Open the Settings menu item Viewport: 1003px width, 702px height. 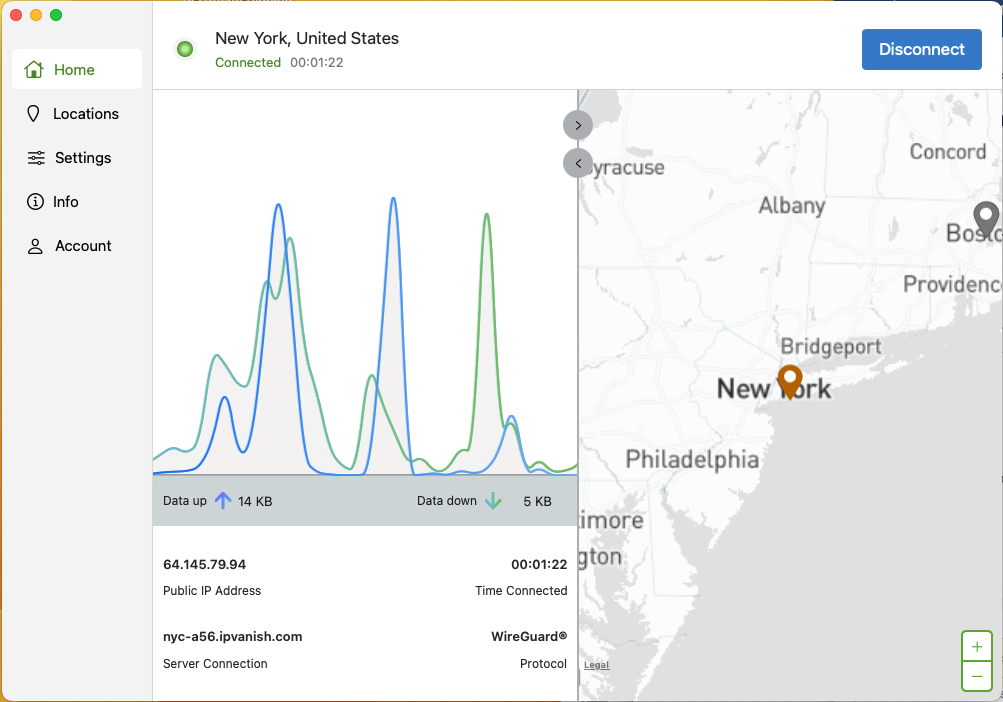[x=83, y=158]
